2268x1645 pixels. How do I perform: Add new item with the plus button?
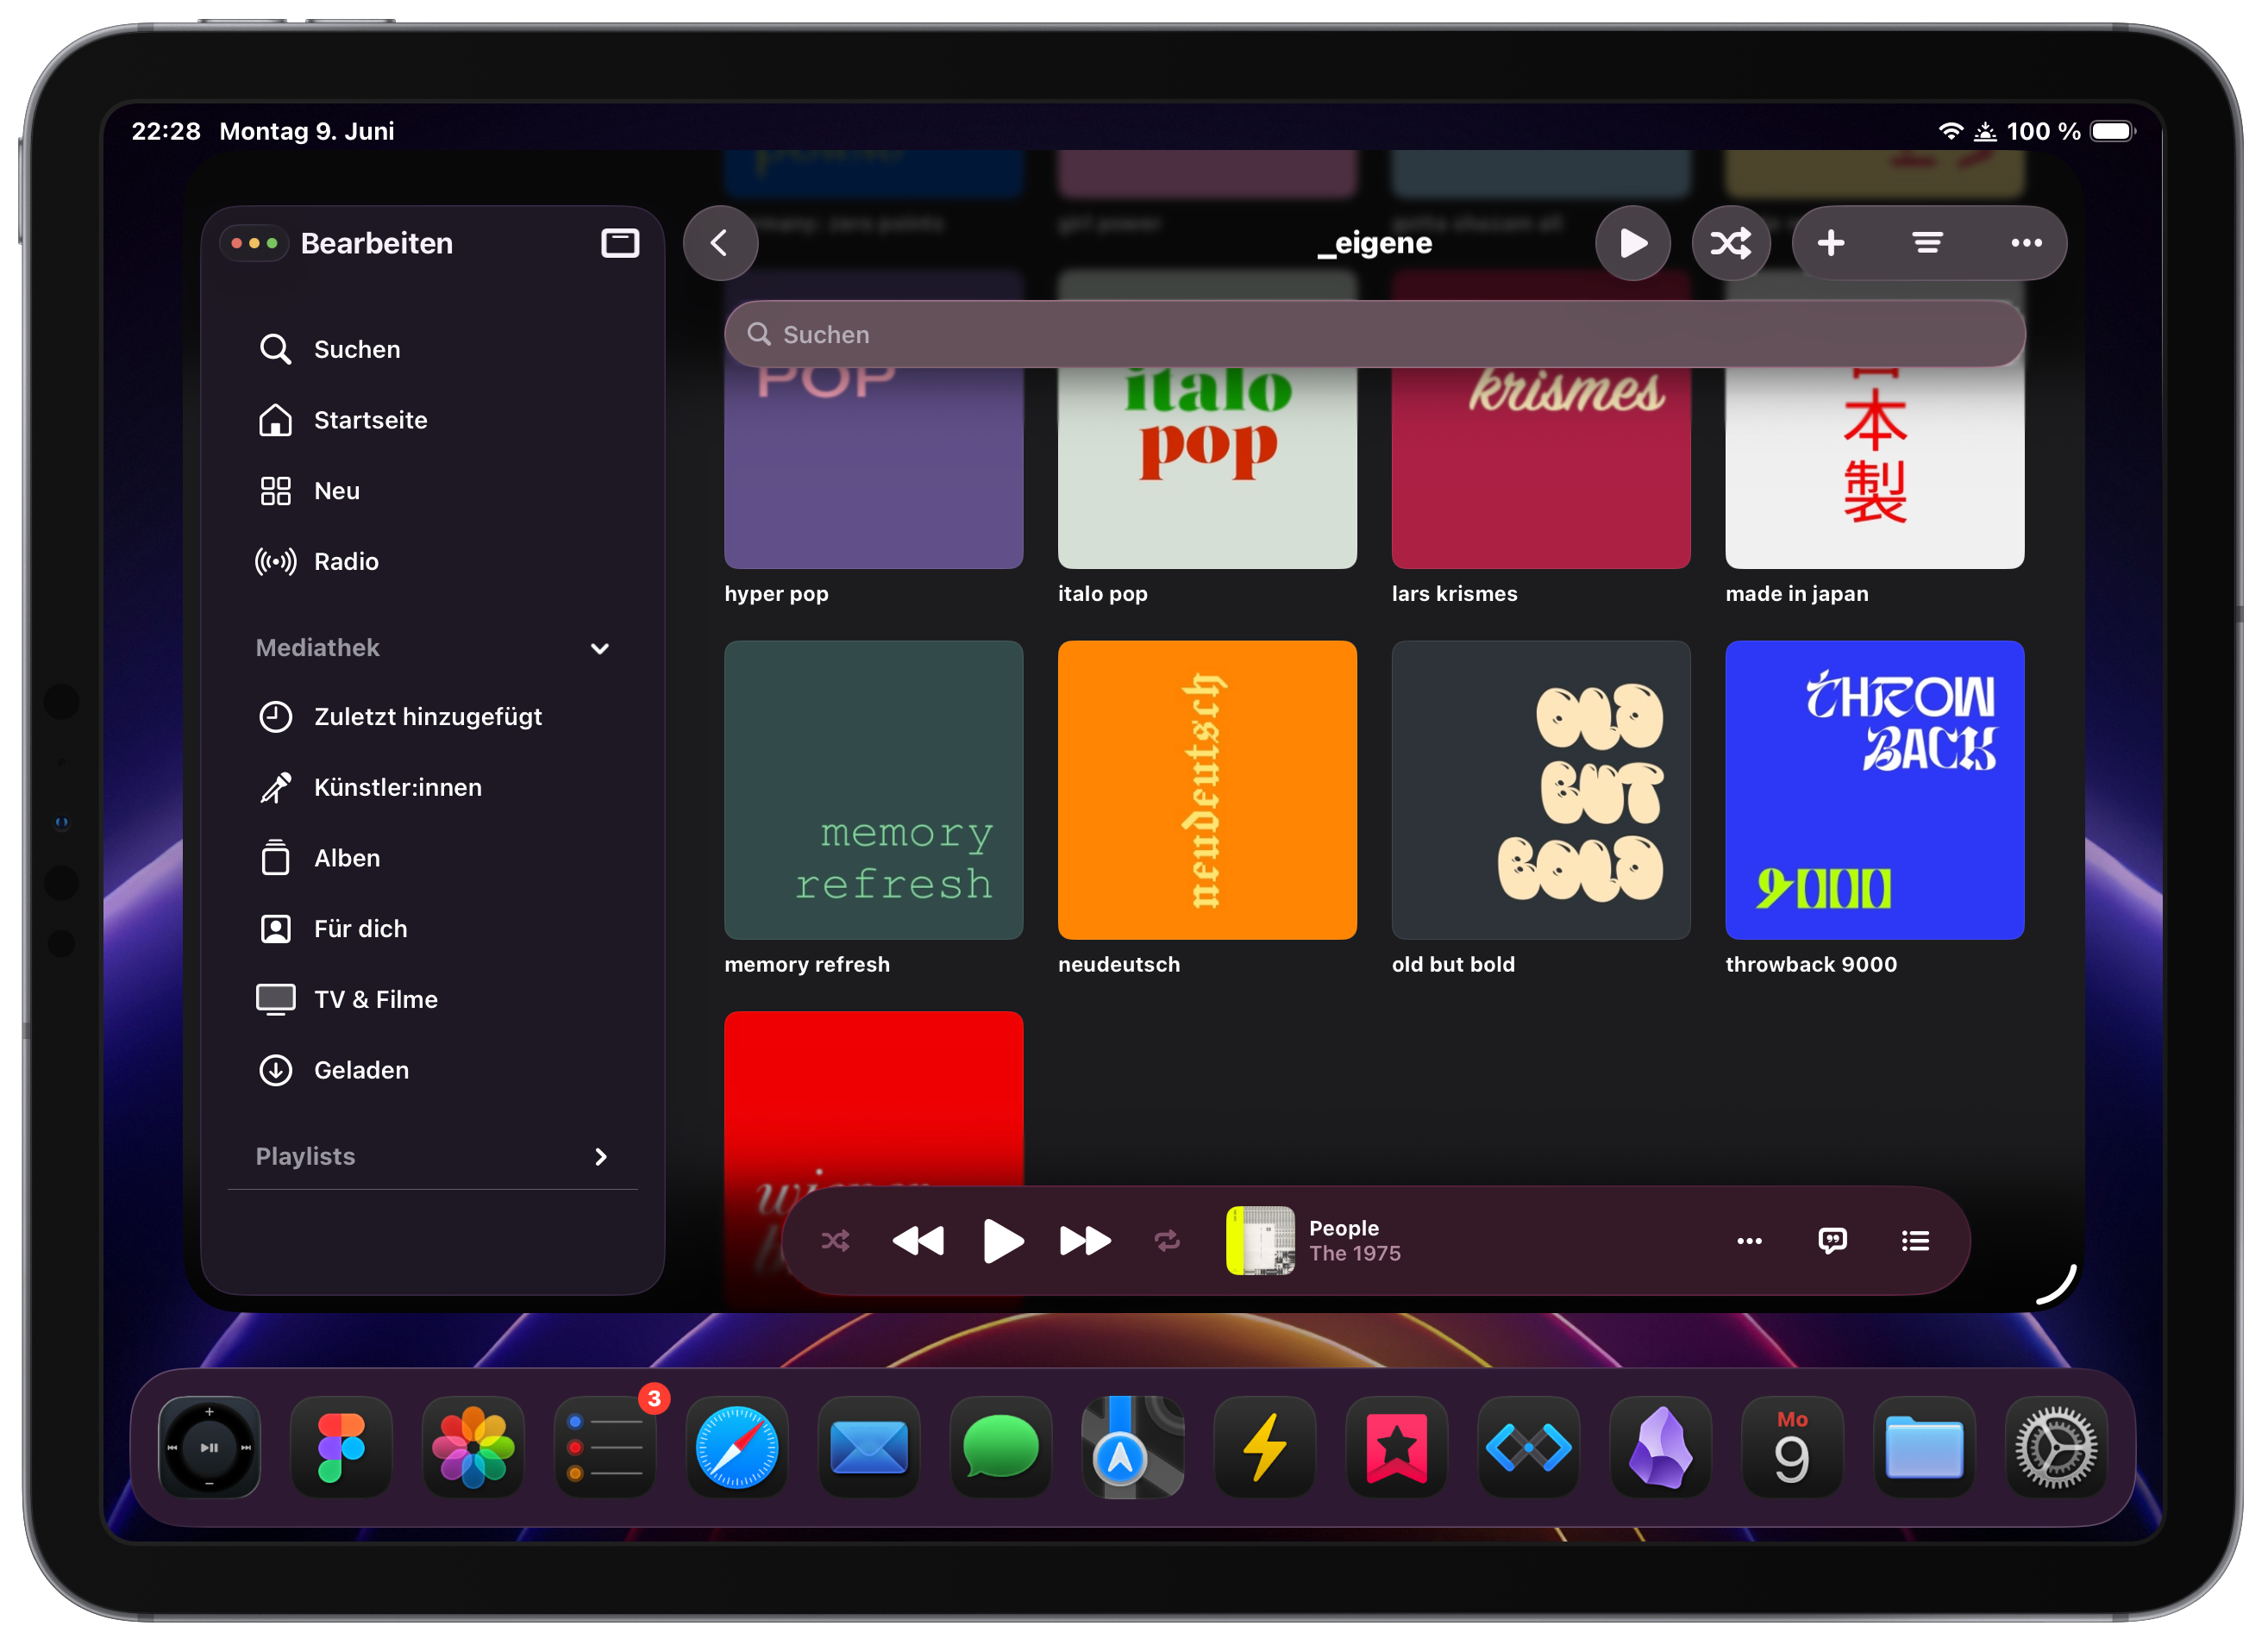pyautogui.click(x=1831, y=243)
